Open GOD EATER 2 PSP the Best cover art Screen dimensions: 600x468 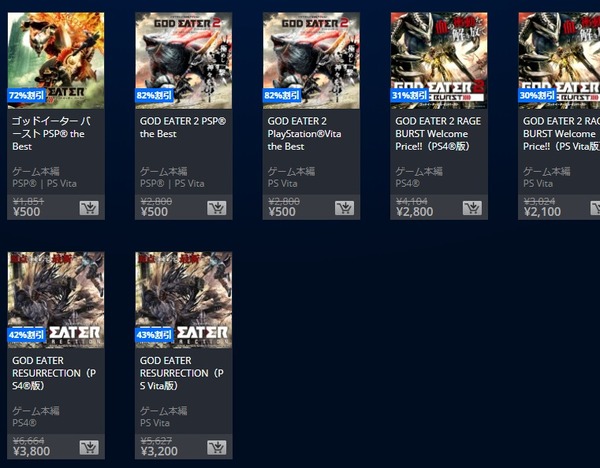184,60
